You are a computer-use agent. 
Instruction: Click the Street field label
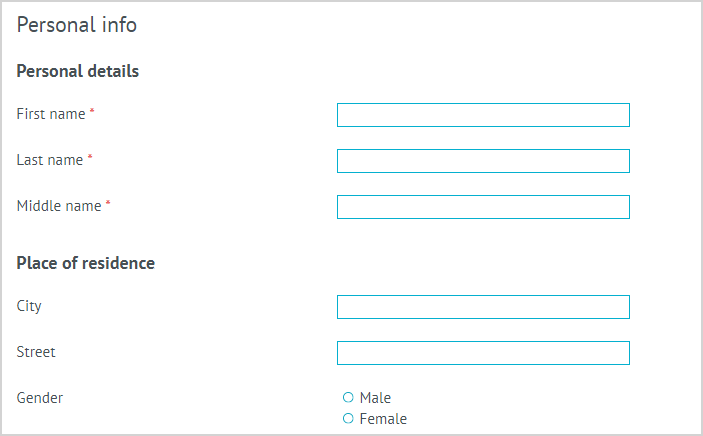pos(36,352)
